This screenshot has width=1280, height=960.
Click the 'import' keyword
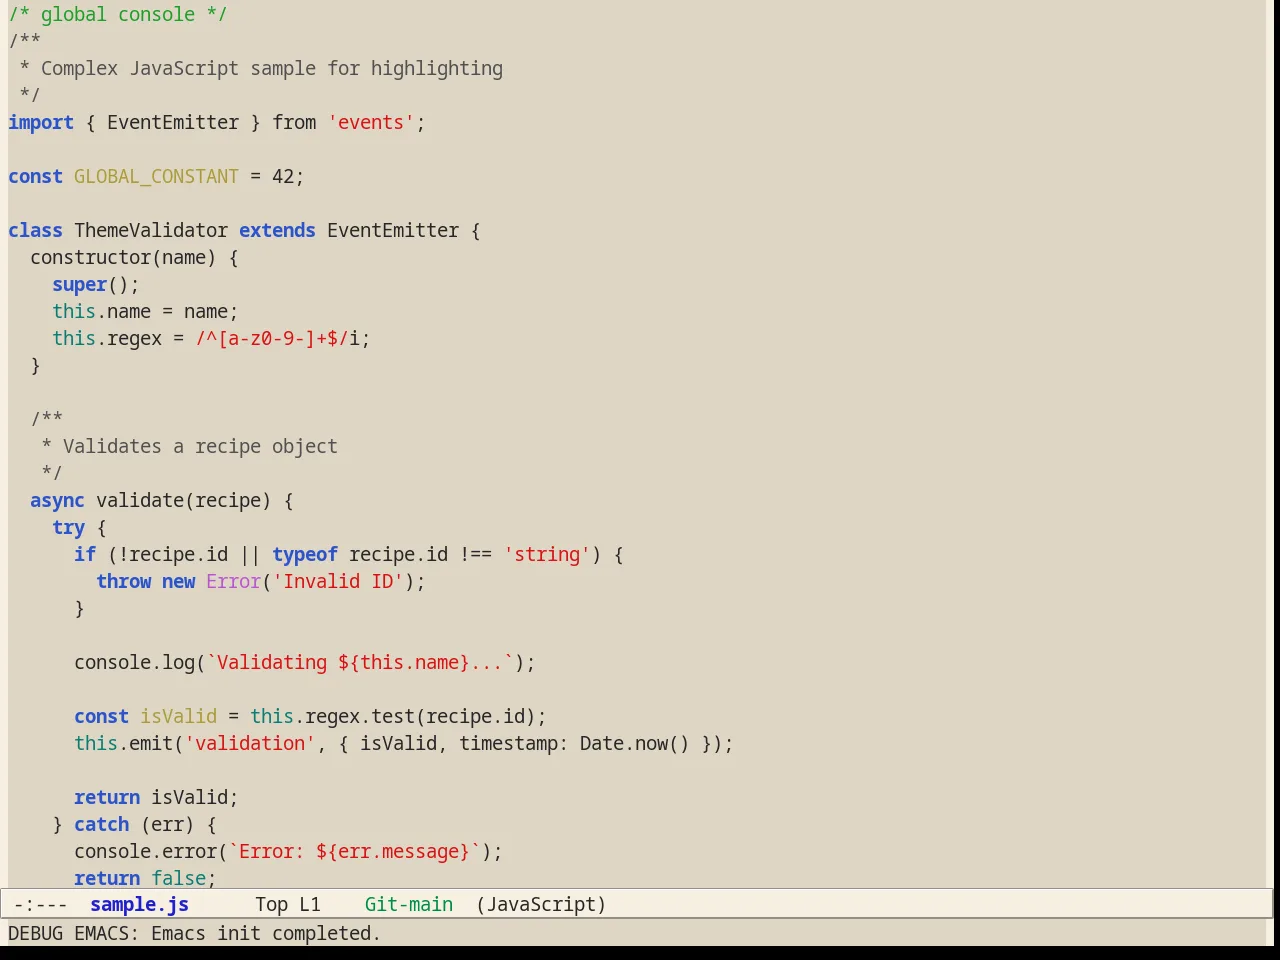coord(41,122)
